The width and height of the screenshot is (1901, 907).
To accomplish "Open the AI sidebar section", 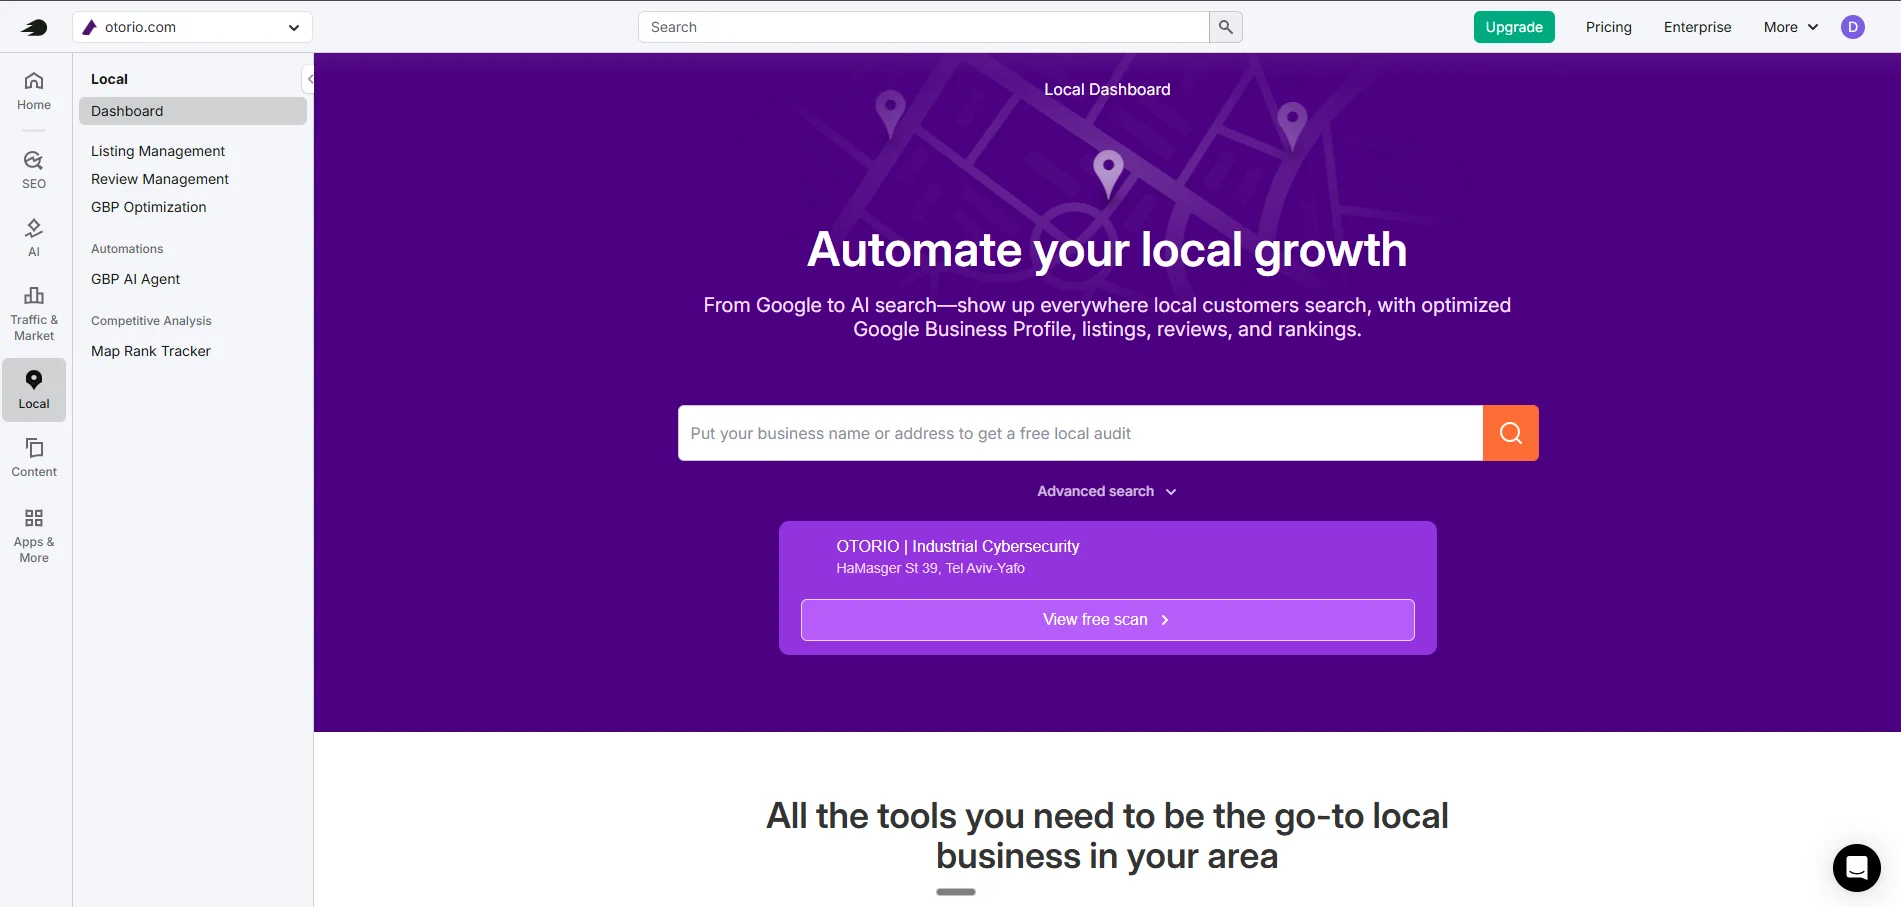I will (34, 237).
